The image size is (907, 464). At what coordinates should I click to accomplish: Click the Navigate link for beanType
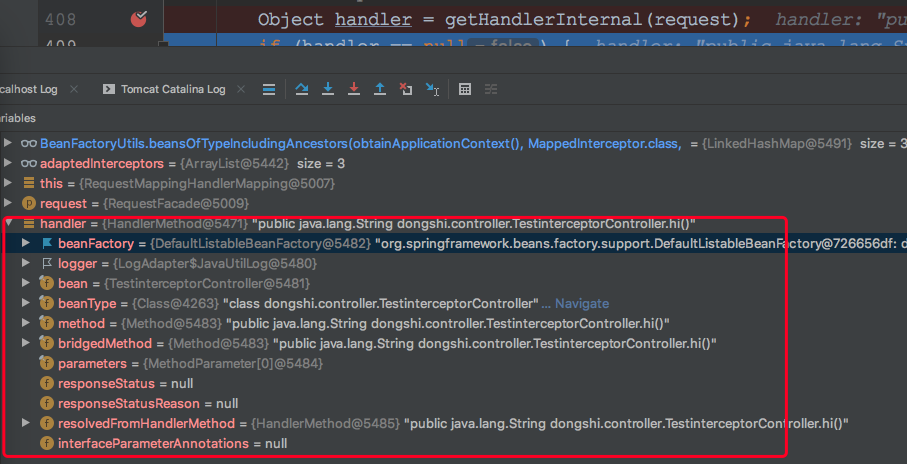pyautogui.click(x=582, y=303)
